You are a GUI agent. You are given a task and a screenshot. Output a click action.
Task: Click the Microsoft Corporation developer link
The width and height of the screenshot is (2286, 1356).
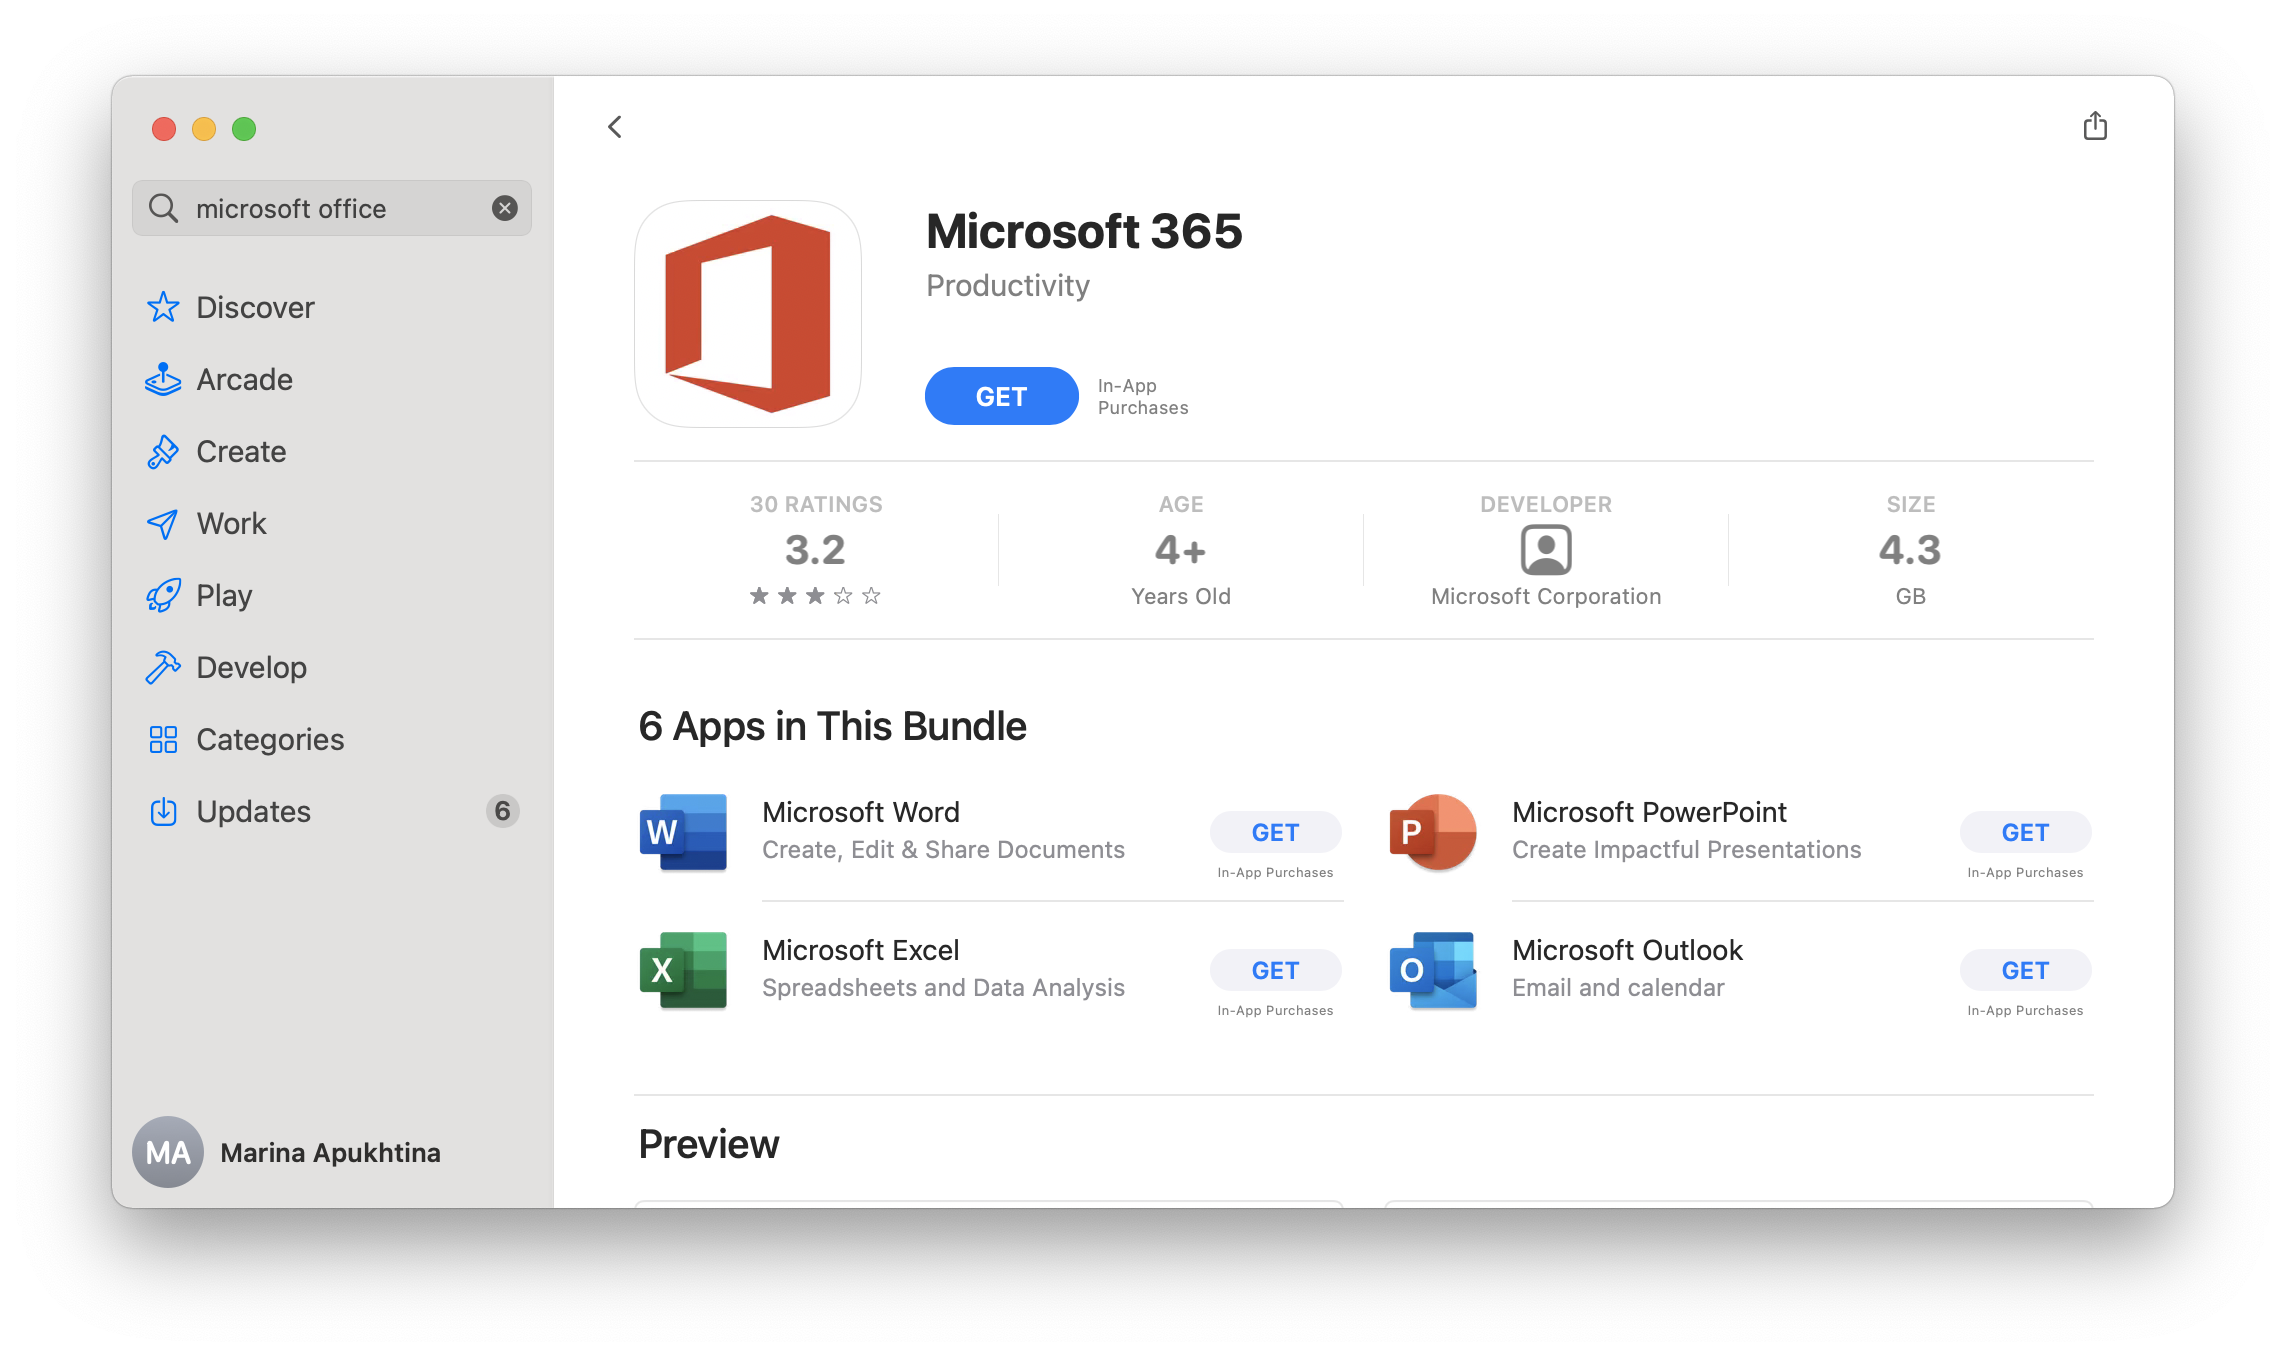coord(1545,597)
